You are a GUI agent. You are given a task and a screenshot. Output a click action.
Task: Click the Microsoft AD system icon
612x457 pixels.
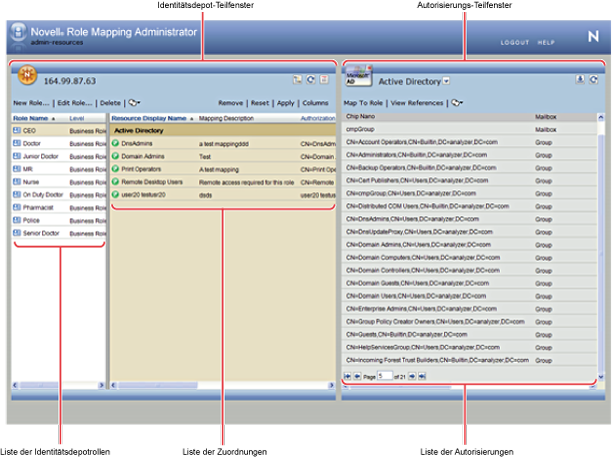tap(358, 76)
